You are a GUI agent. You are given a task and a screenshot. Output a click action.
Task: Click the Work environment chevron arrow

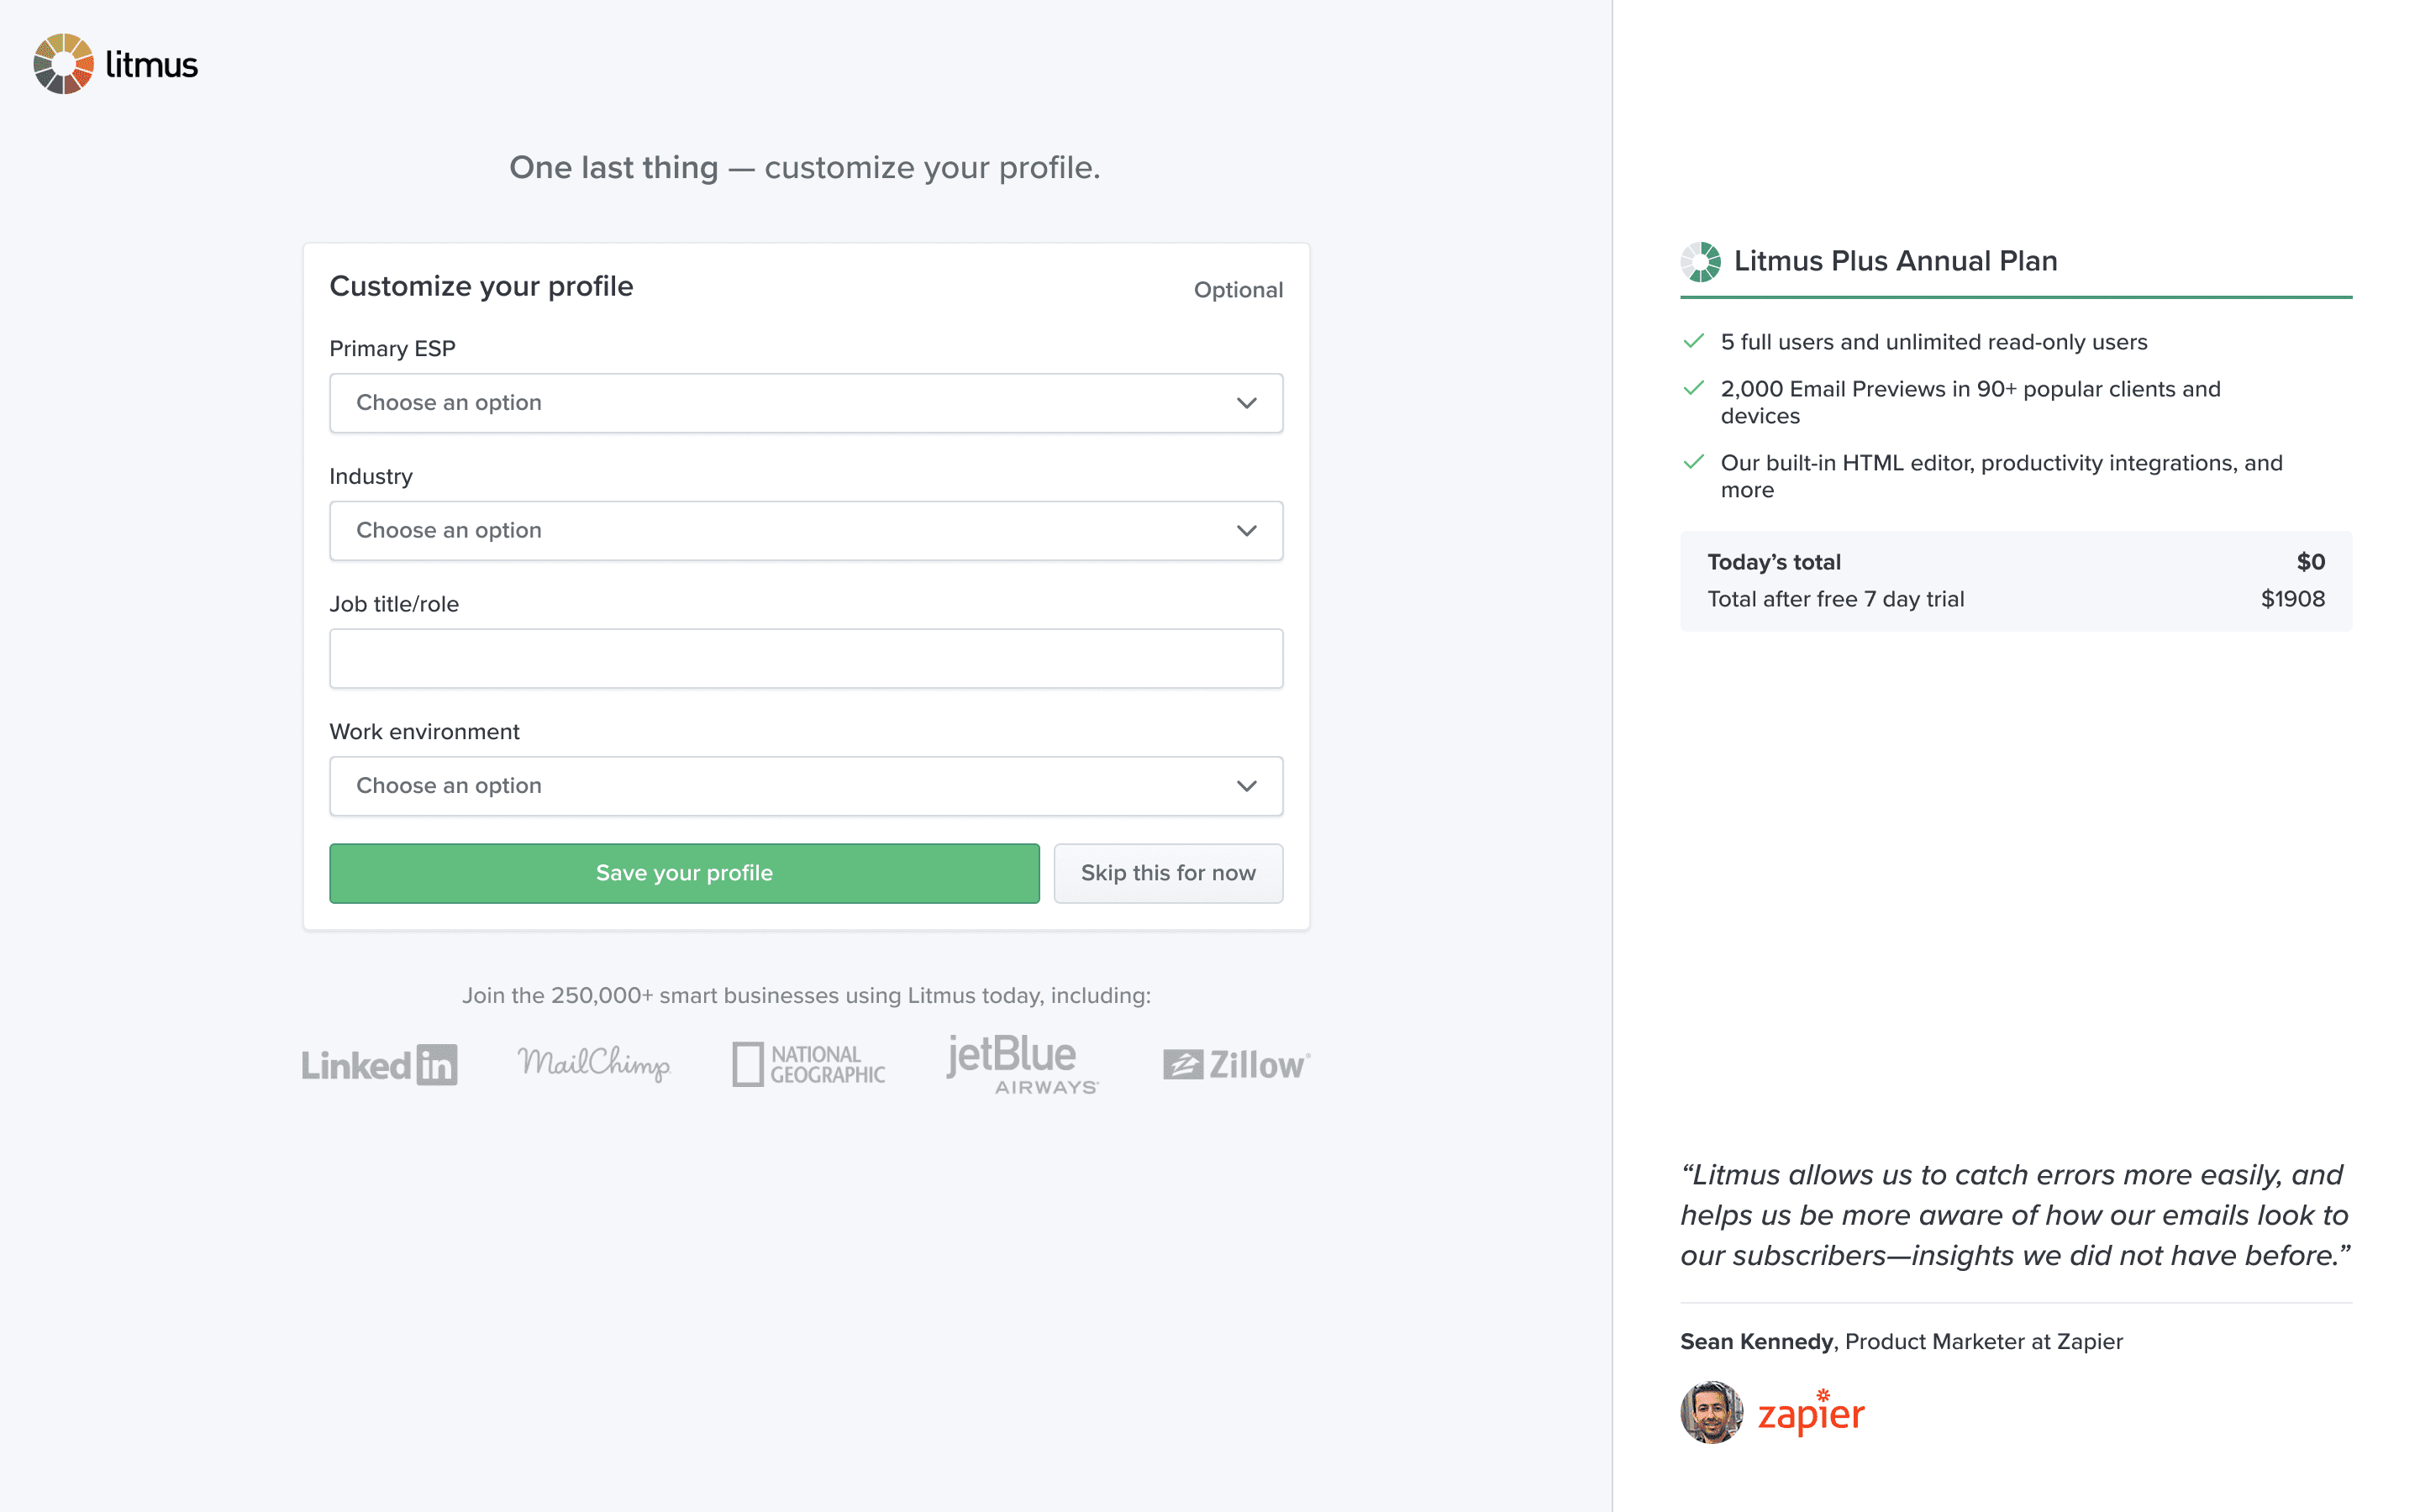[1246, 786]
